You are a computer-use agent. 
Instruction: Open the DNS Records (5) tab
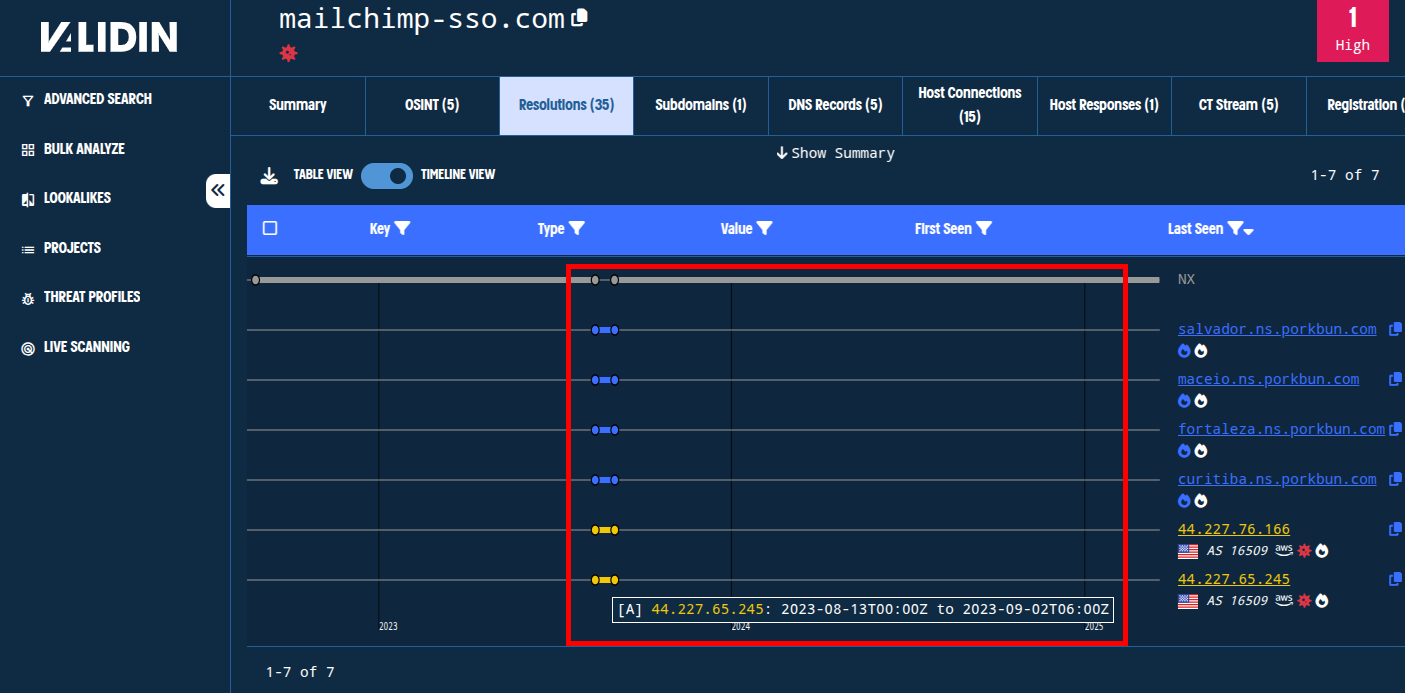pyautogui.click(x=835, y=105)
